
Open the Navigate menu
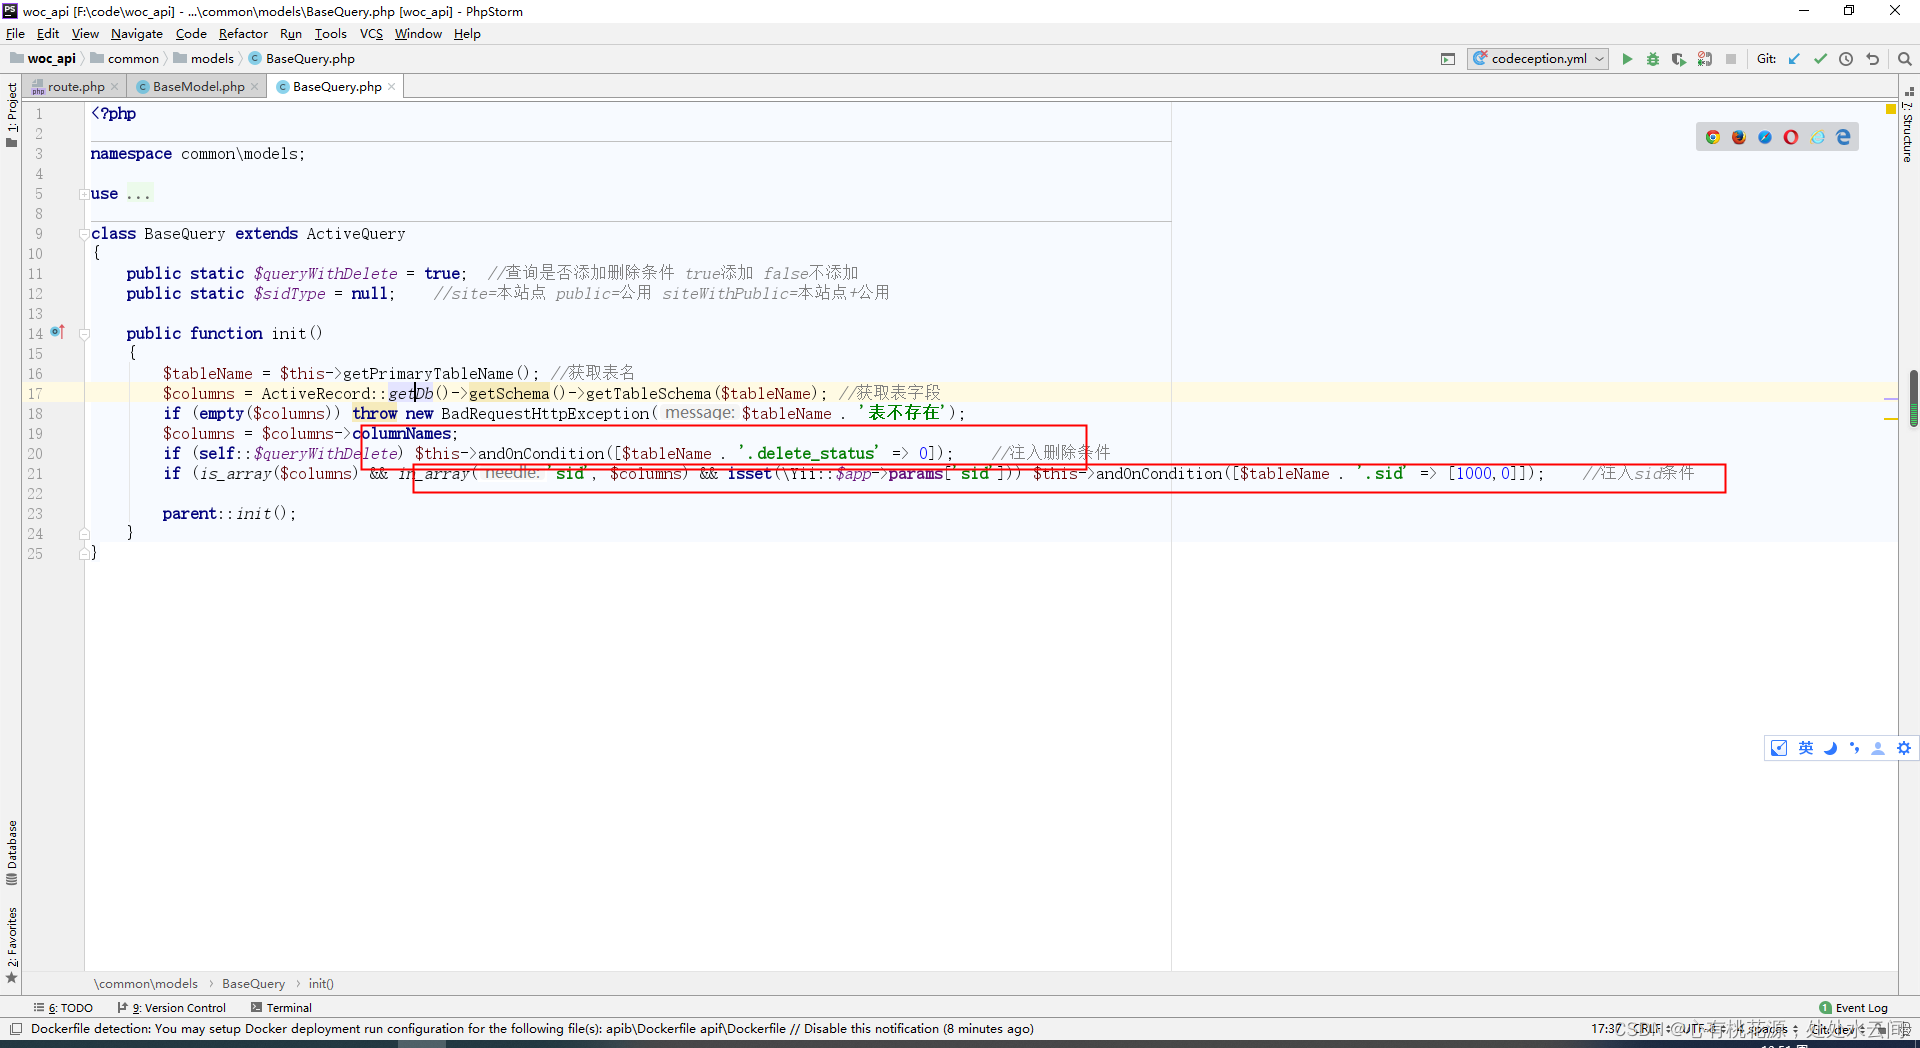click(x=137, y=34)
